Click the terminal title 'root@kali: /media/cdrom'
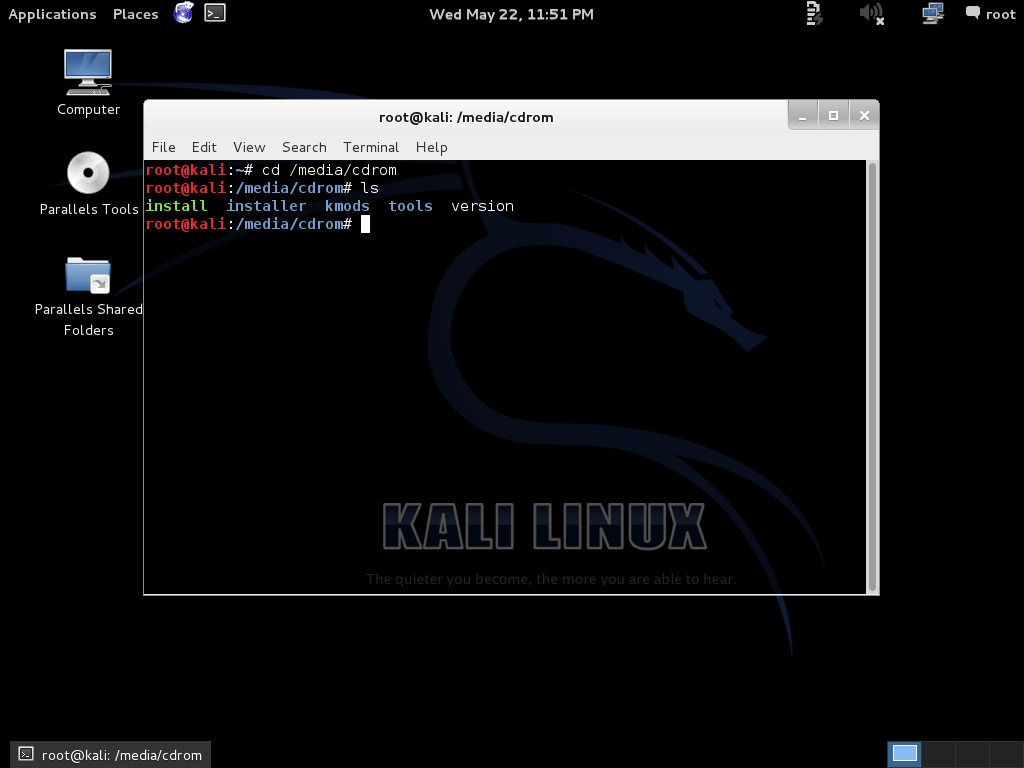The height and width of the screenshot is (768, 1024). (466, 118)
